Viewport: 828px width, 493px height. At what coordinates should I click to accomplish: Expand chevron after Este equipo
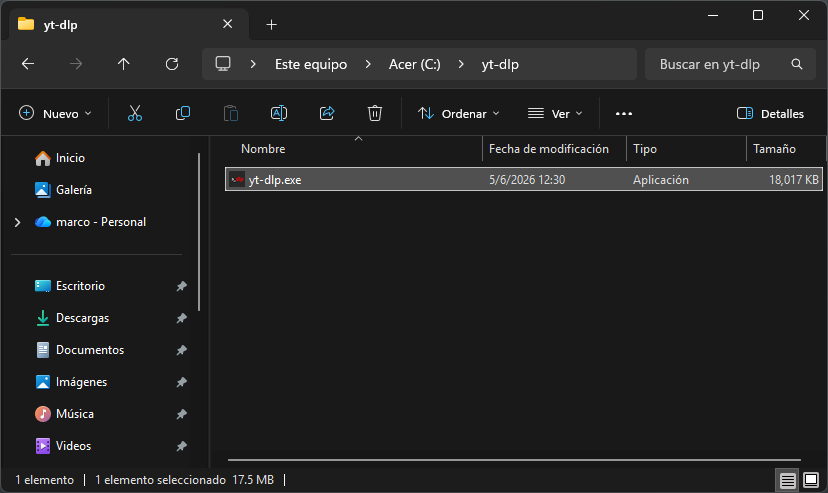tap(368, 64)
